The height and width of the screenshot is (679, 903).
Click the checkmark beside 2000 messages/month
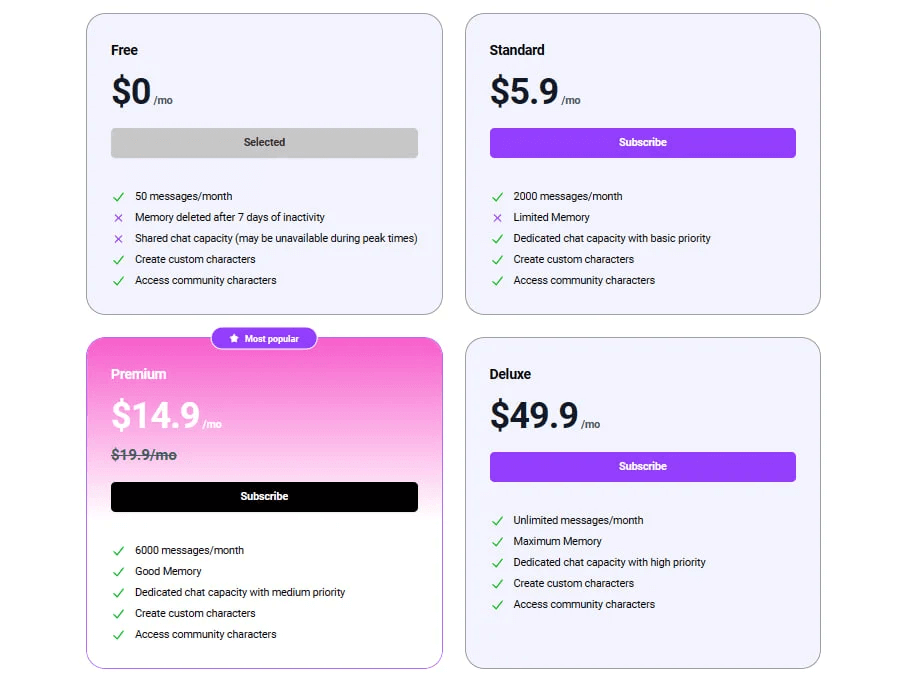pyautogui.click(x=498, y=196)
